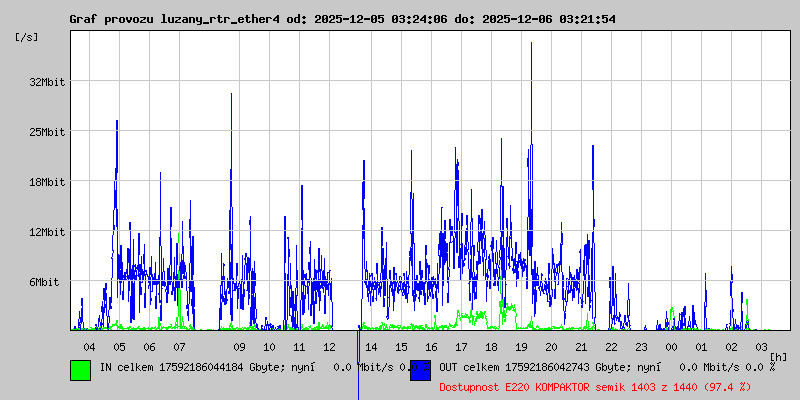This screenshot has height=400, width=800.
Task: Select the 25Mbit y-axis label
Action: coord(47,132)
